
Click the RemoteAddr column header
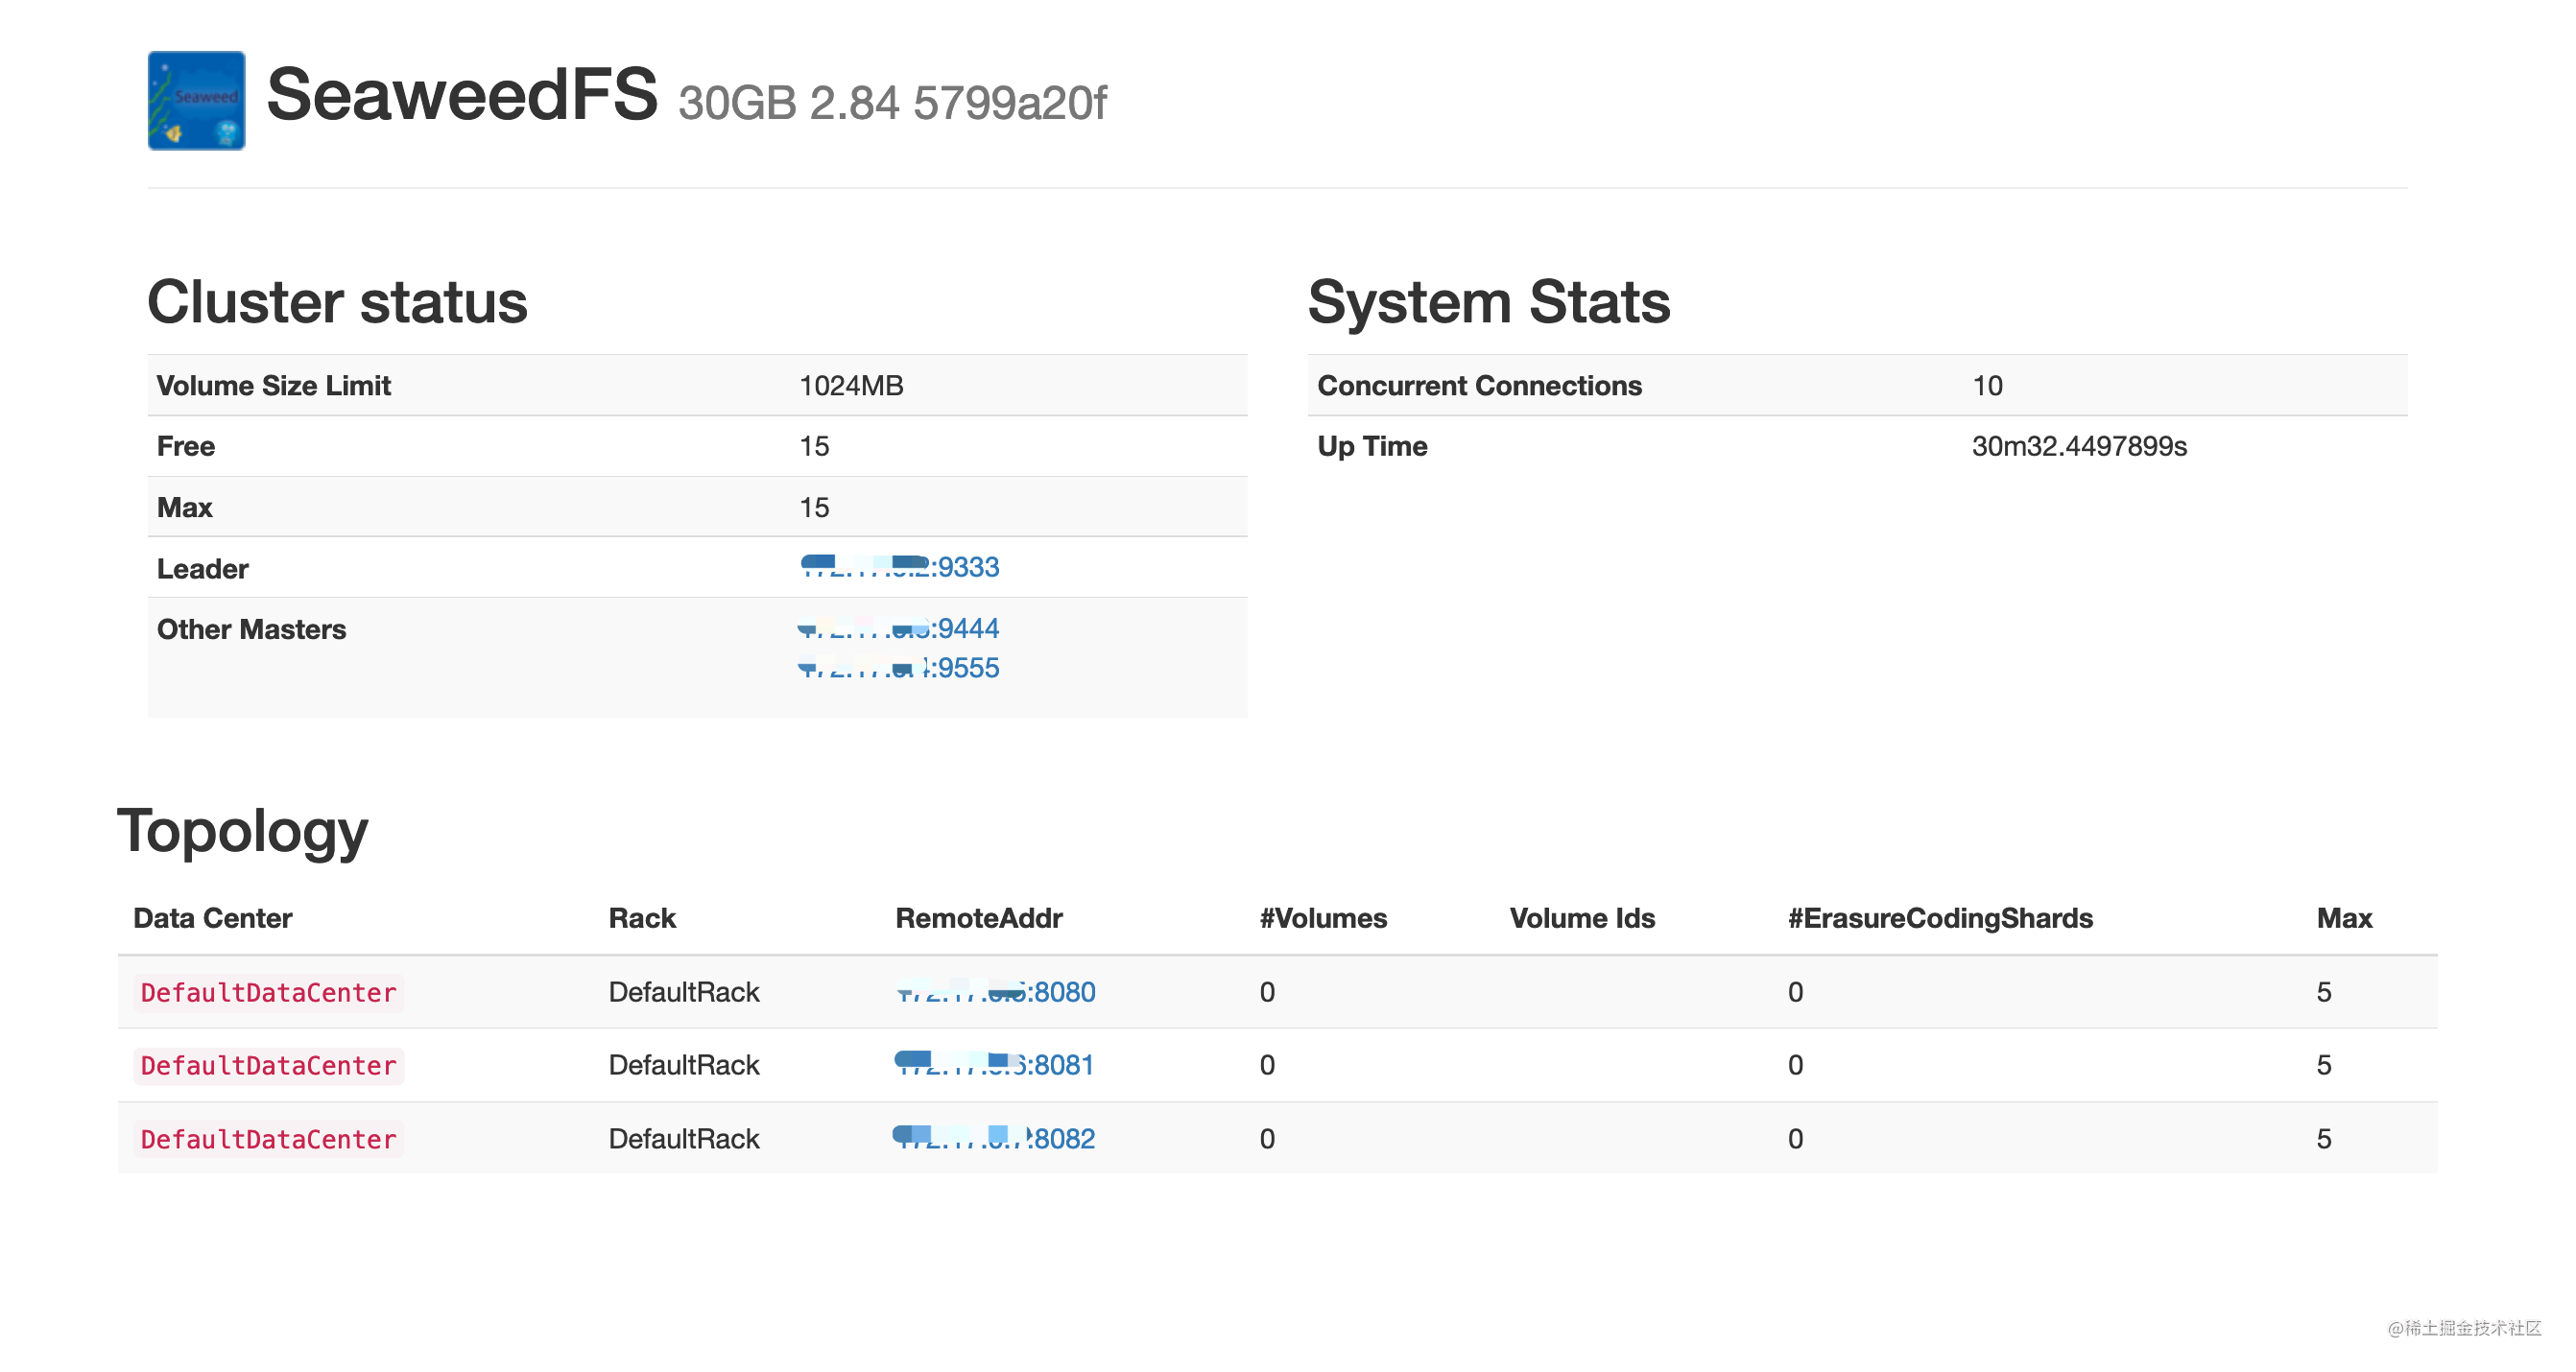click(x=978, y=918)
